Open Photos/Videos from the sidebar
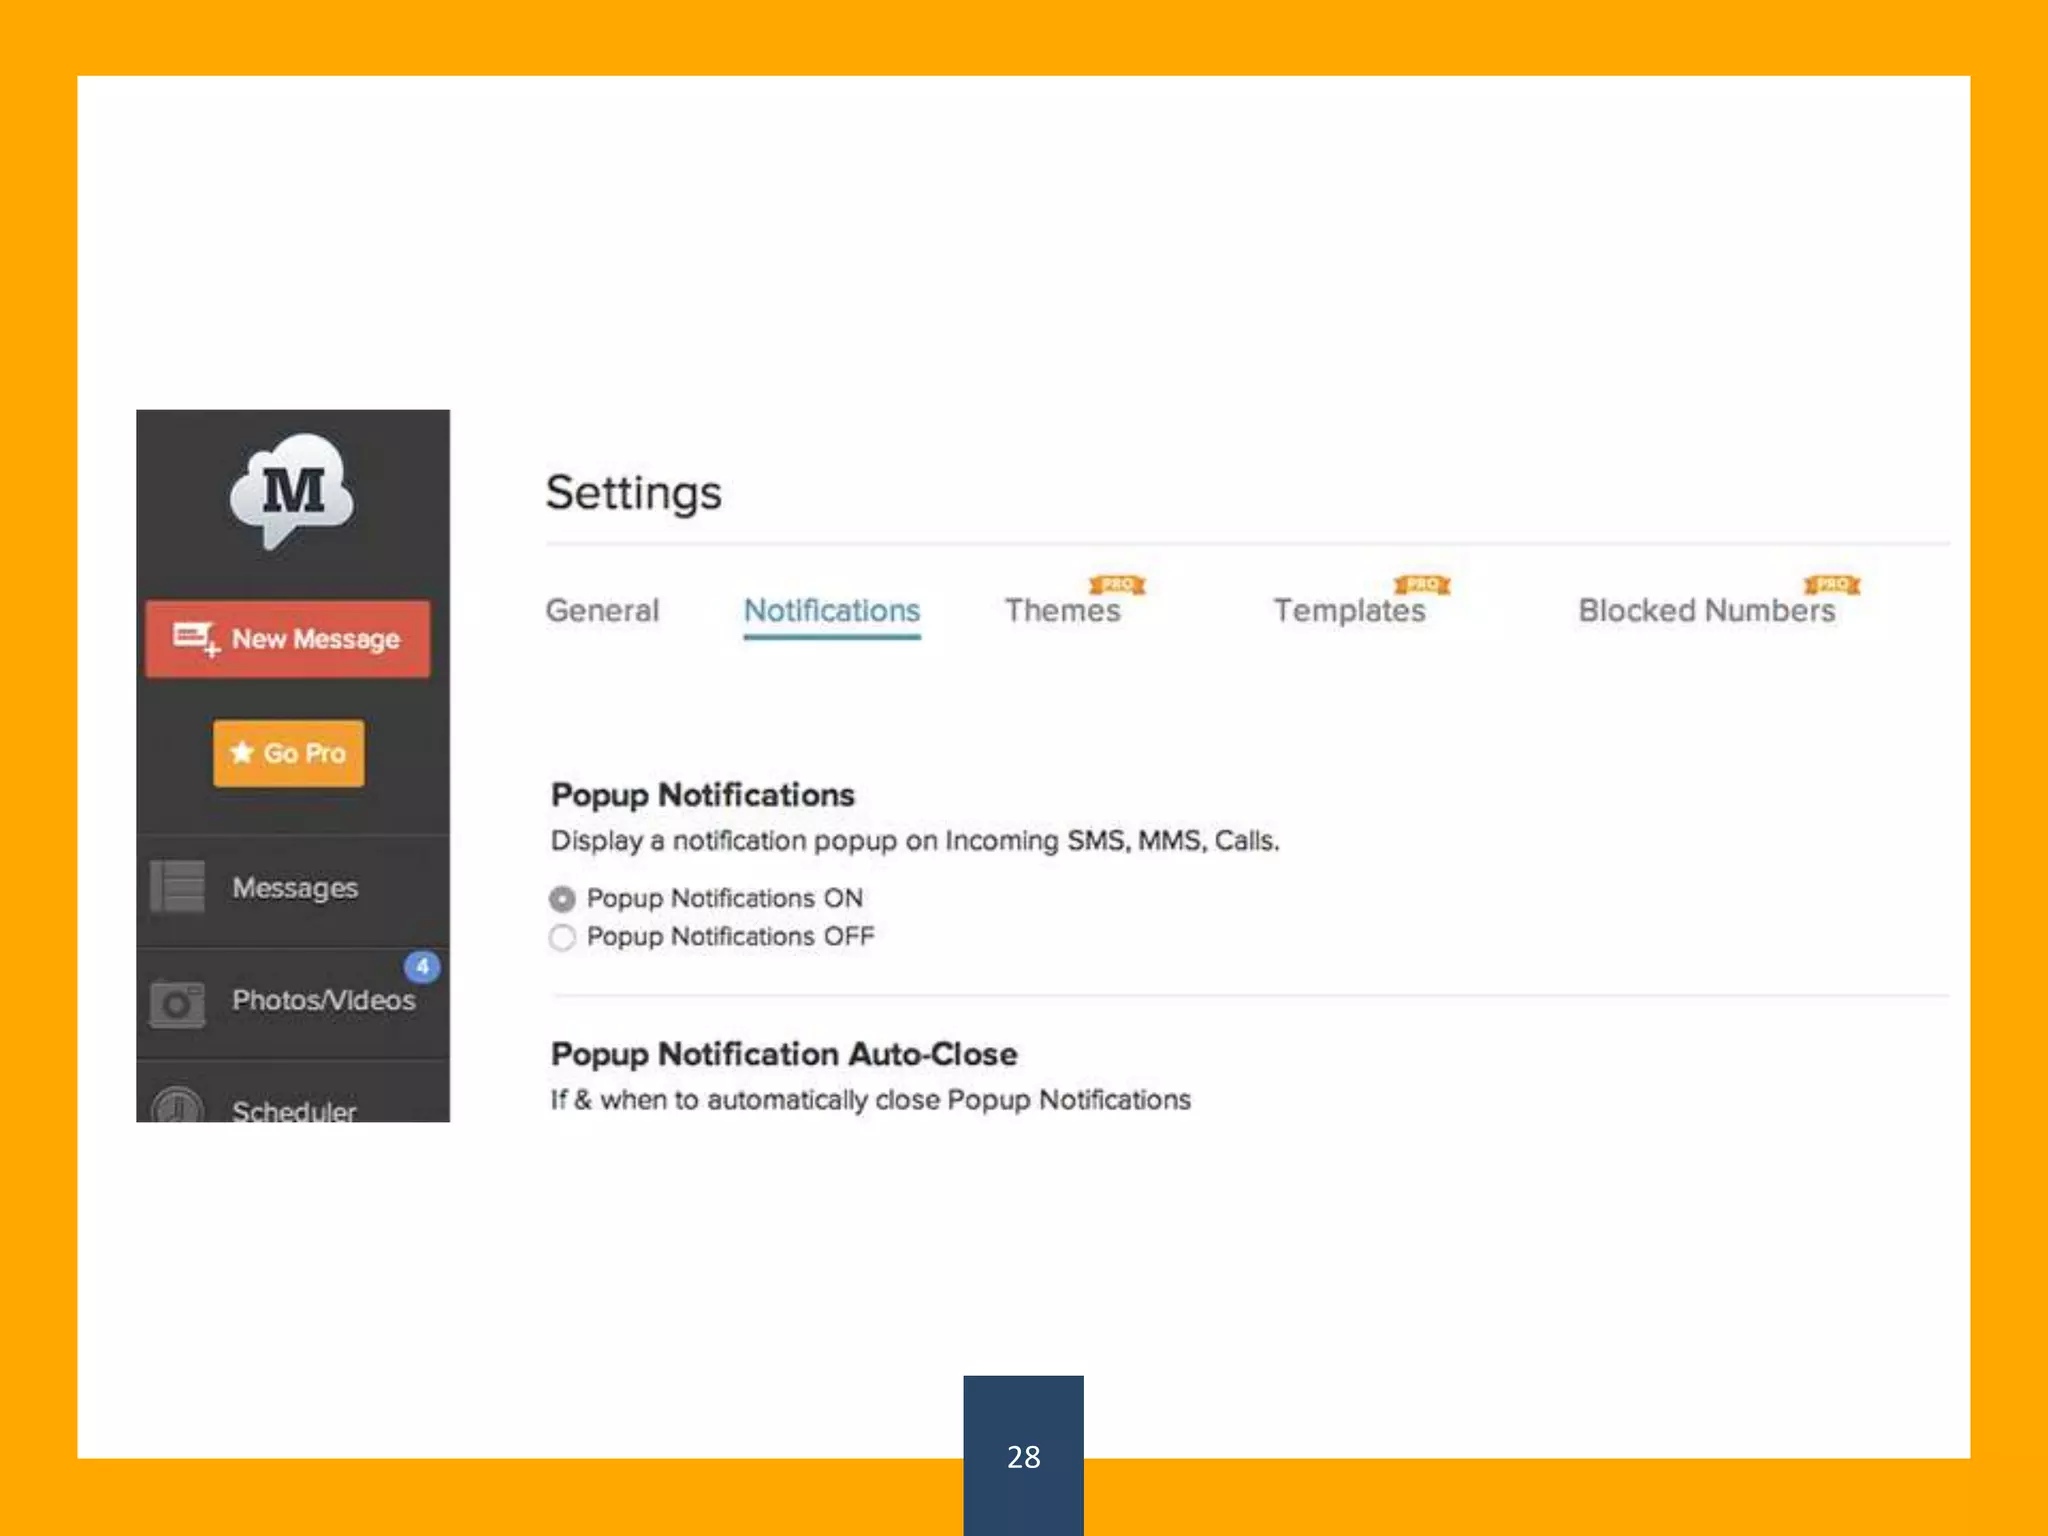The width and height of the screenshot is (2048, 1536). point(323,1000)
